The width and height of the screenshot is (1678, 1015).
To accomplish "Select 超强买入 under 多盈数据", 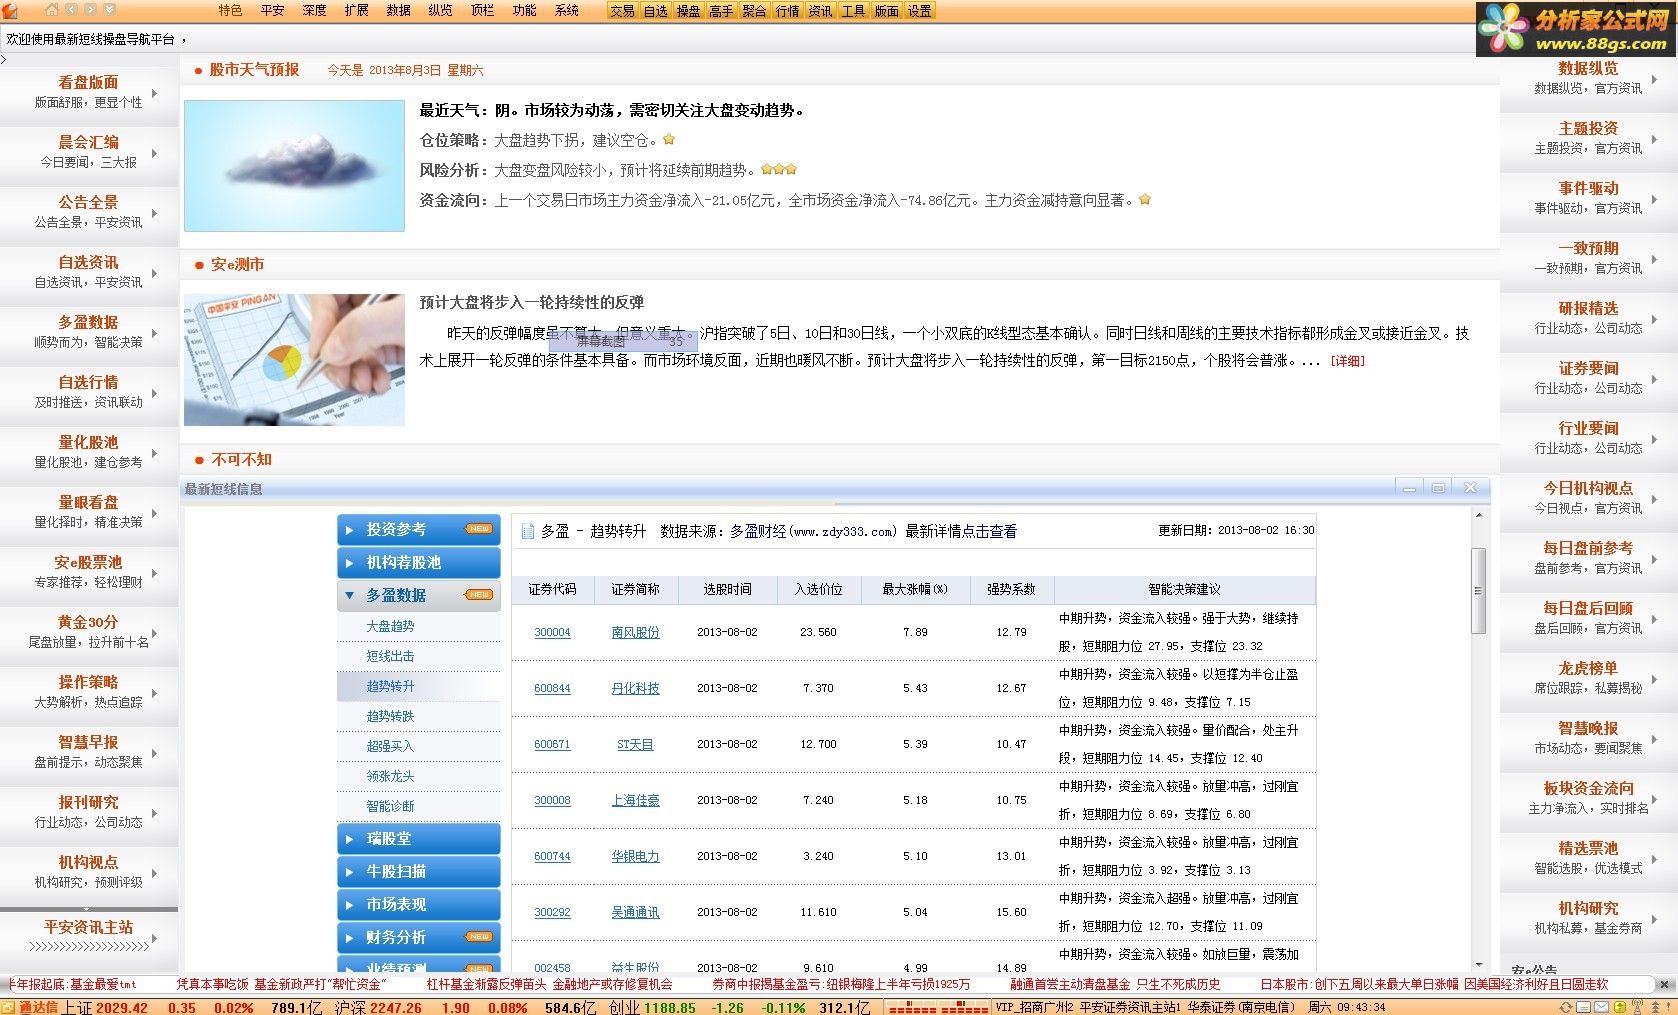I will click(390, 746).
